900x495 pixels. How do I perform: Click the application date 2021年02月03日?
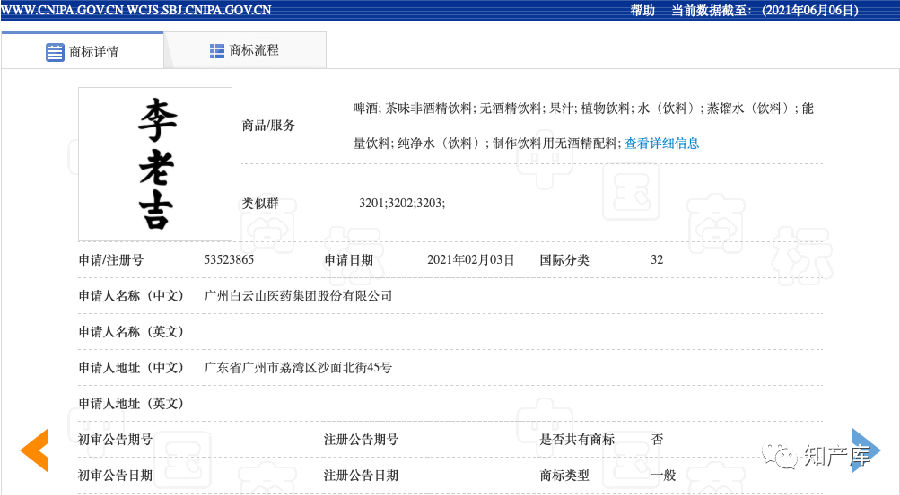(470, 260)
